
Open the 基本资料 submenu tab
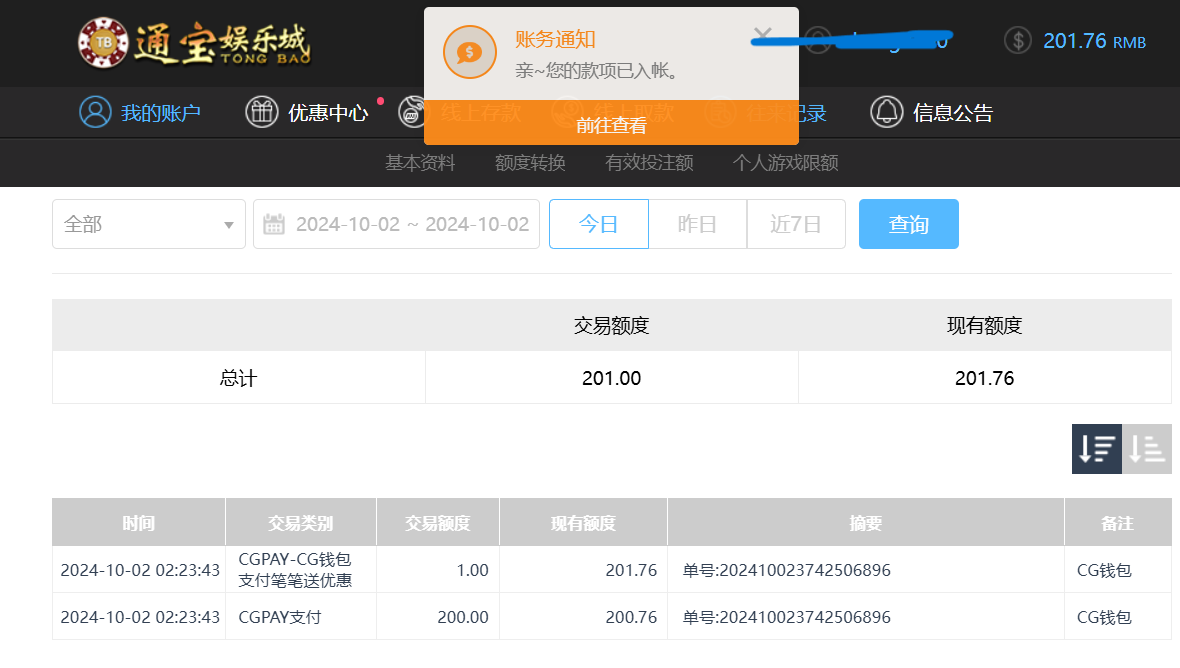[420, 163]
